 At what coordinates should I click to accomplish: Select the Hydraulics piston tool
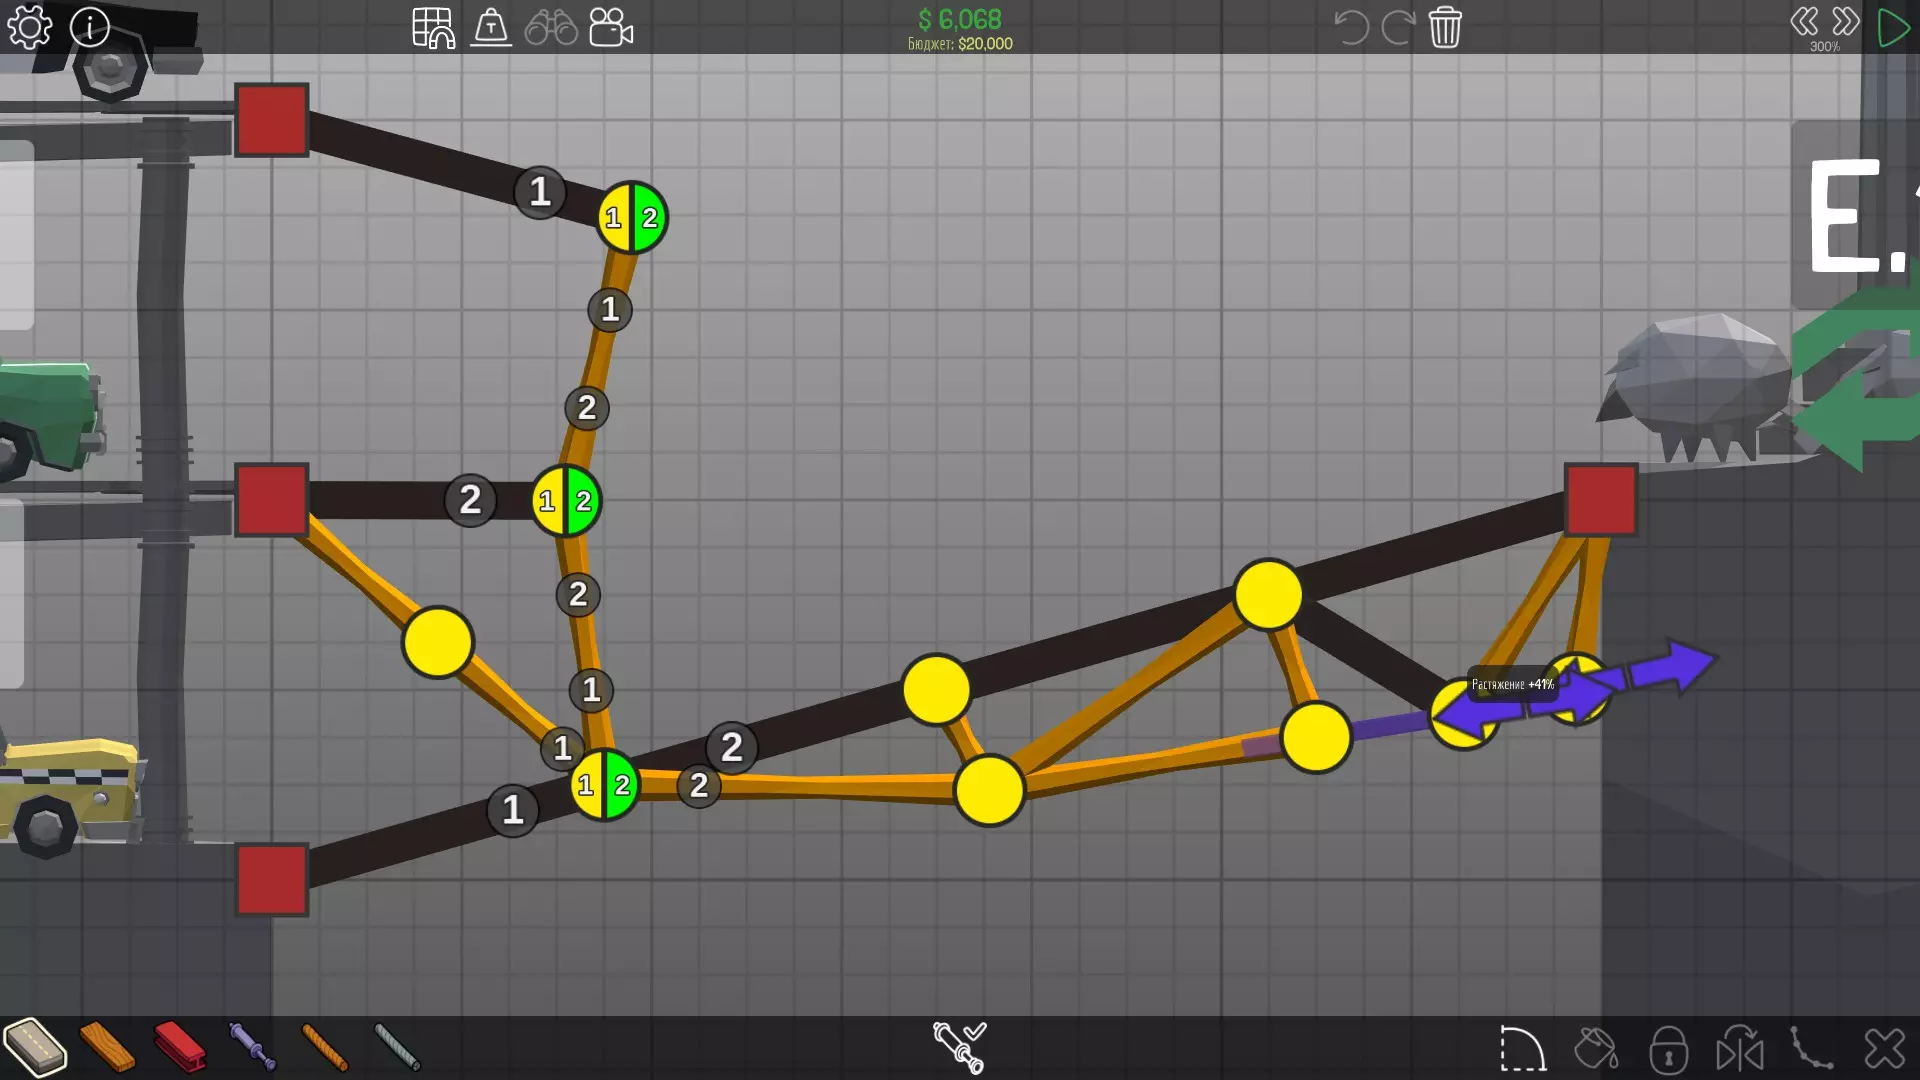[252, 1047]
